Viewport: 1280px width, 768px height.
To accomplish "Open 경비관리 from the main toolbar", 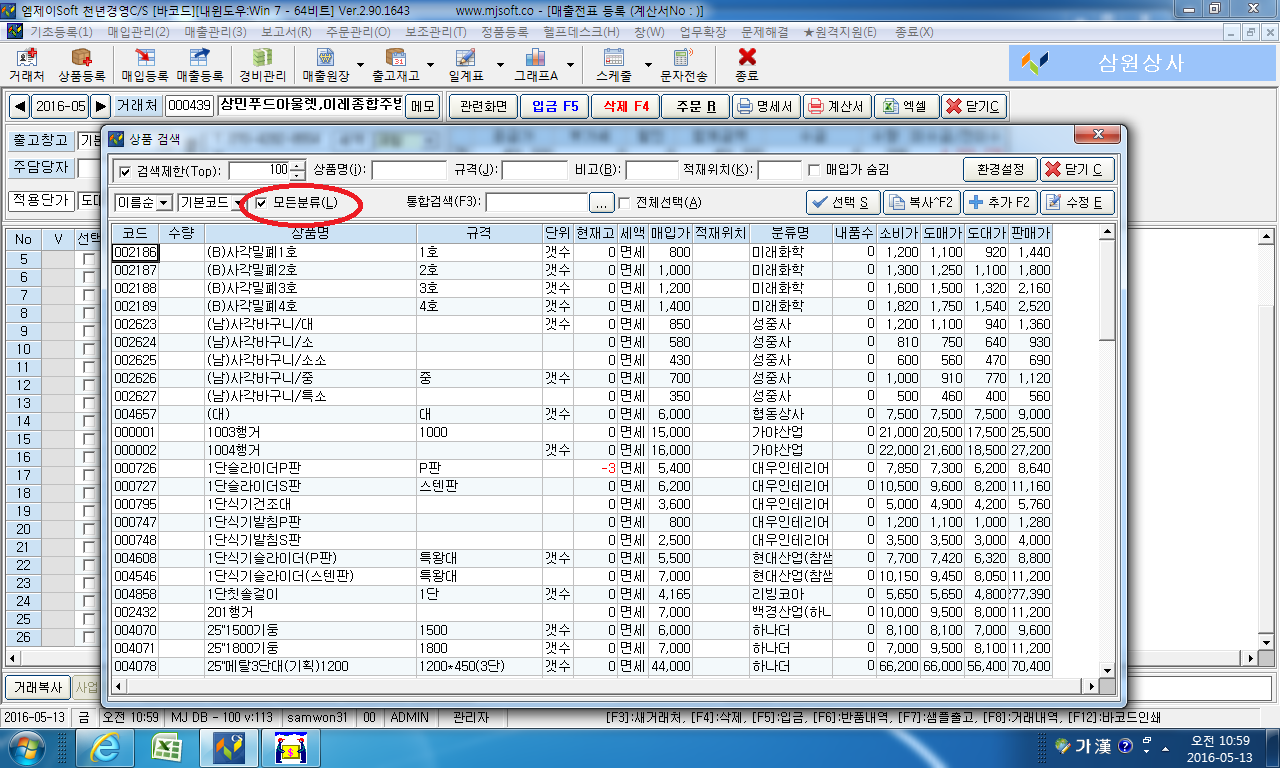I will click(x=263, y=65).
